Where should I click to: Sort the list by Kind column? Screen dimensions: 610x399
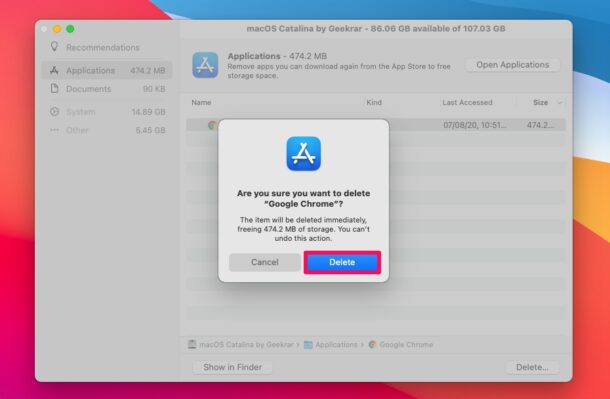374,103
